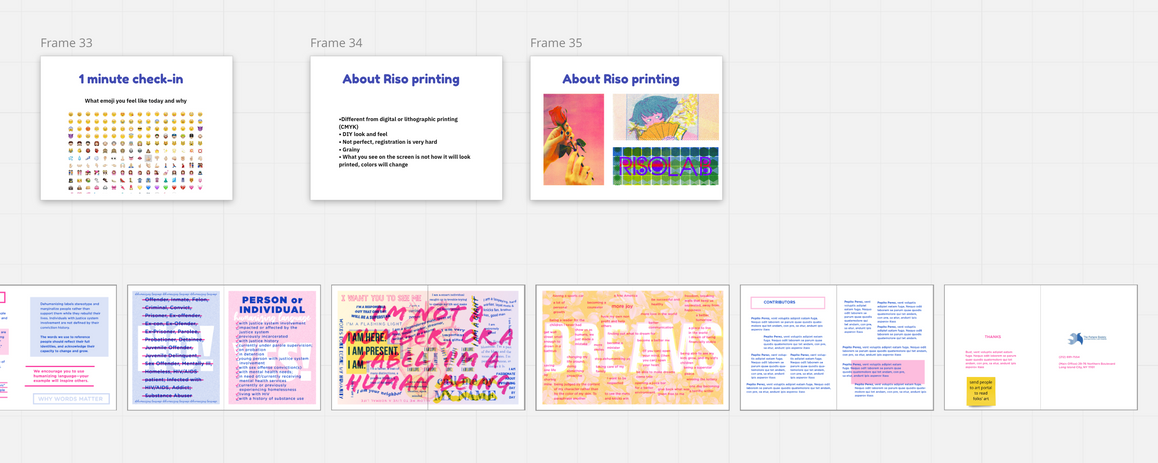Image resolution: width=1158 pixels, height=463 pixels.
Task: Click "About Riso printing" heading in Frame 35
Action: (x=621, y=79)
